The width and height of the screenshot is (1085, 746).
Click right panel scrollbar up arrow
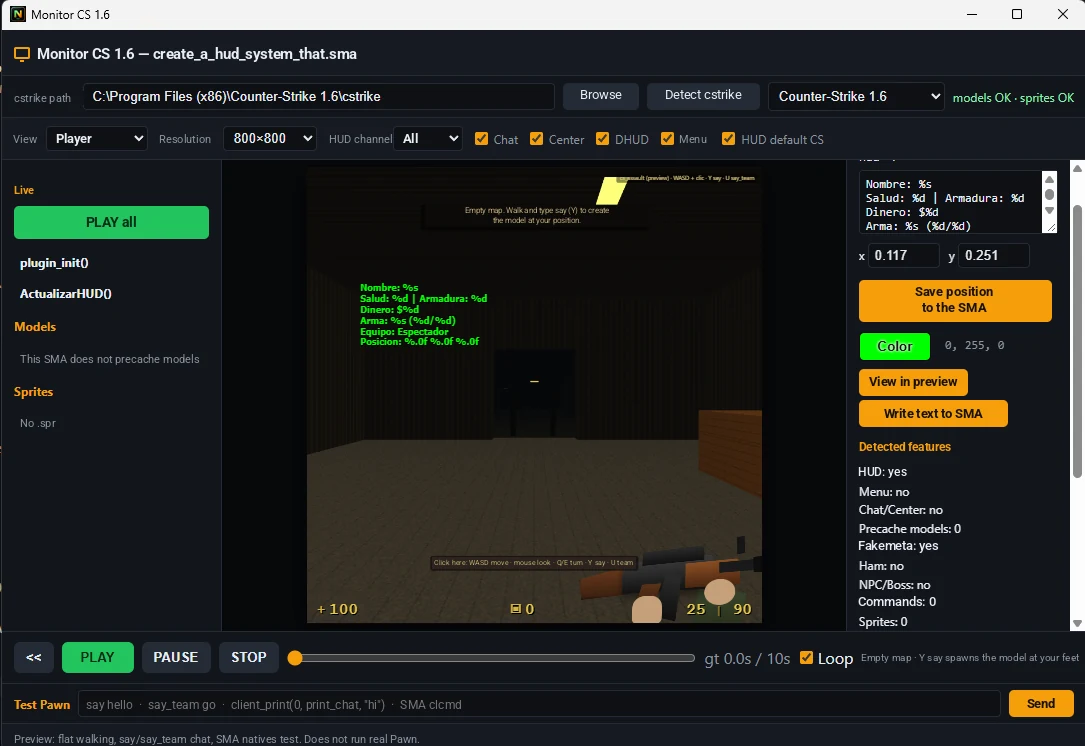(x=1077, y=168)
